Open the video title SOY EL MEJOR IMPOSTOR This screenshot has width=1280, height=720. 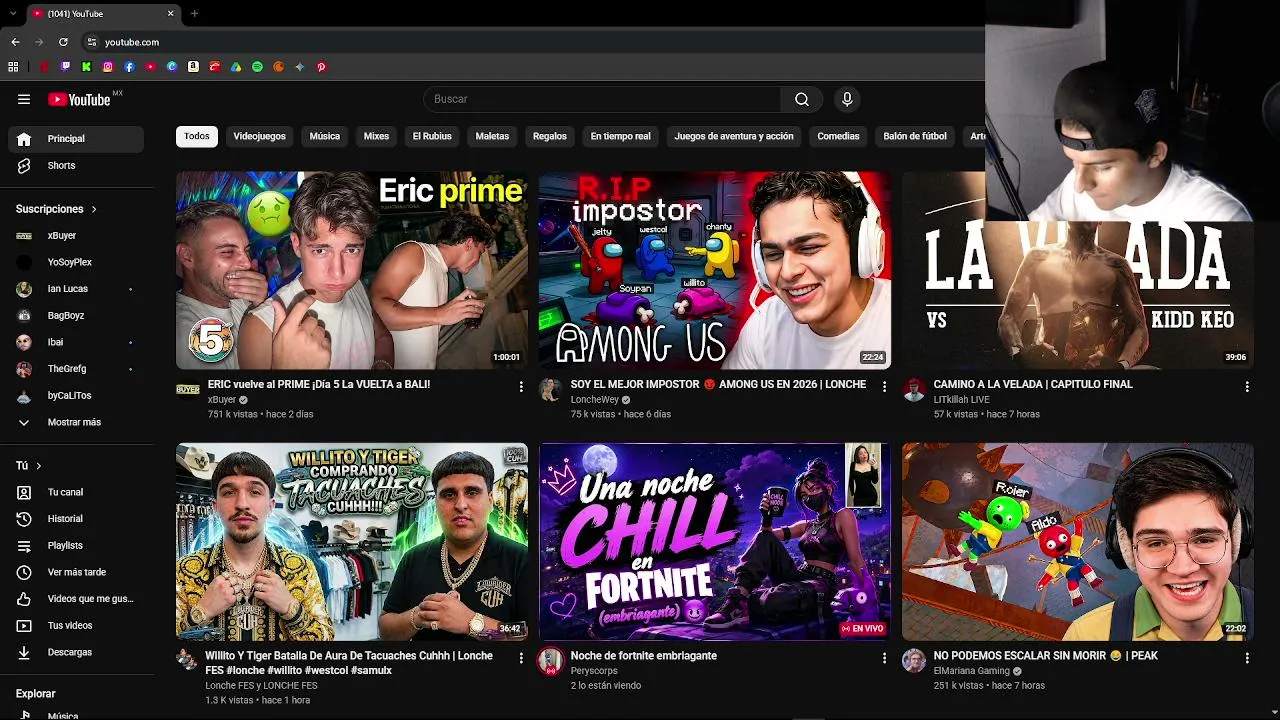pyautogui.click(x=718, y=384)
